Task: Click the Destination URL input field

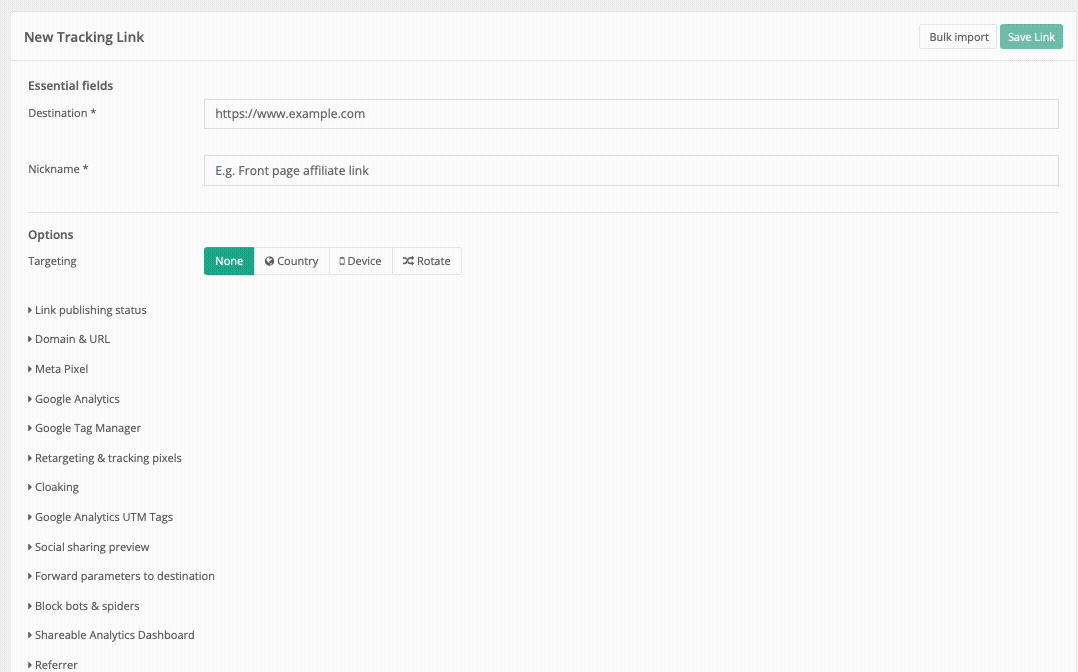Action: [631, 113]
